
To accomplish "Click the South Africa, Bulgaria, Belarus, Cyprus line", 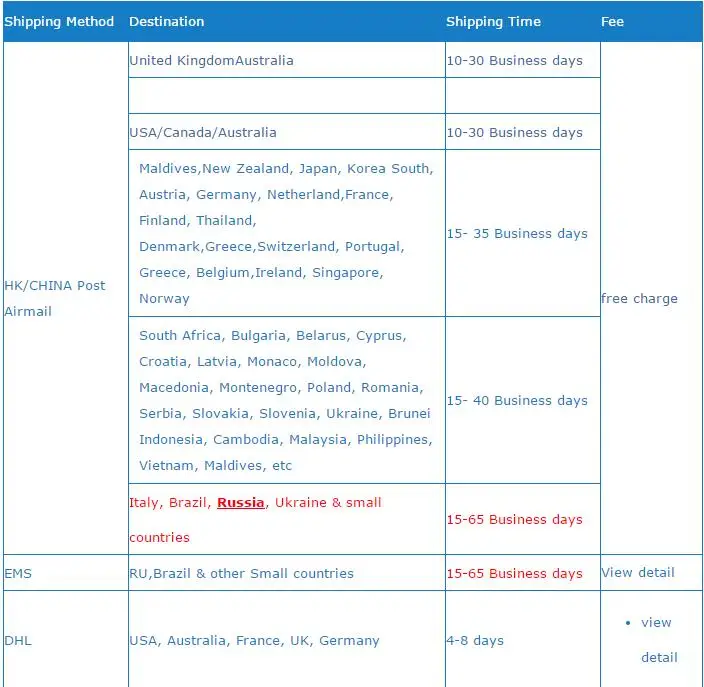I will click(273, 335).
